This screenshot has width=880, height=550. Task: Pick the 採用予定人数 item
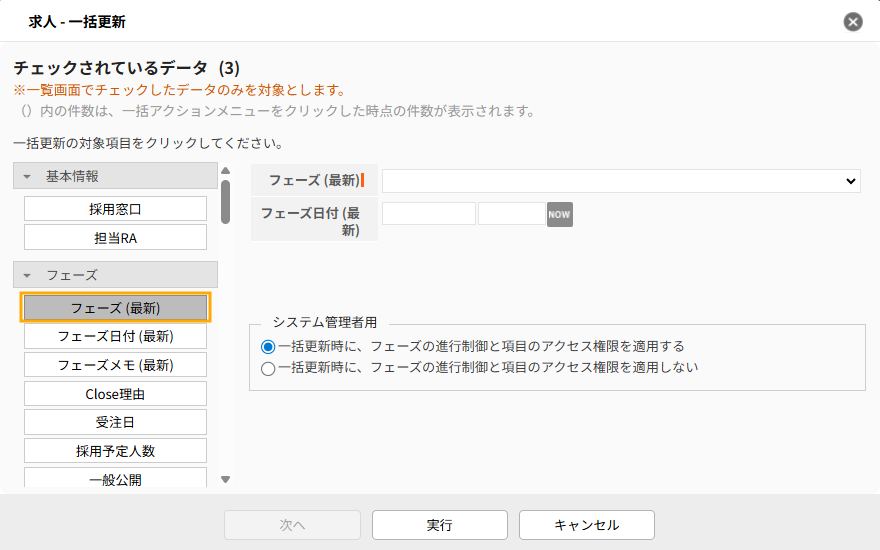(115, 451)
